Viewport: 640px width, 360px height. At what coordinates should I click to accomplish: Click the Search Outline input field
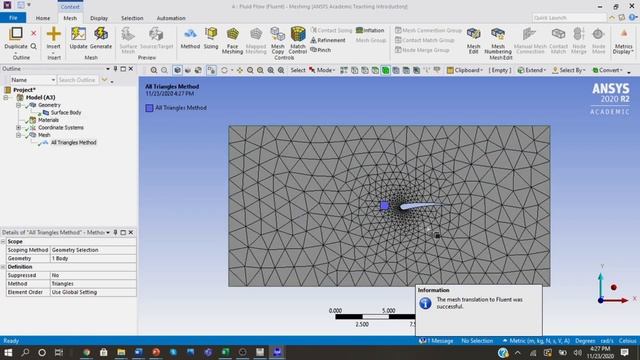click(78, 80)
